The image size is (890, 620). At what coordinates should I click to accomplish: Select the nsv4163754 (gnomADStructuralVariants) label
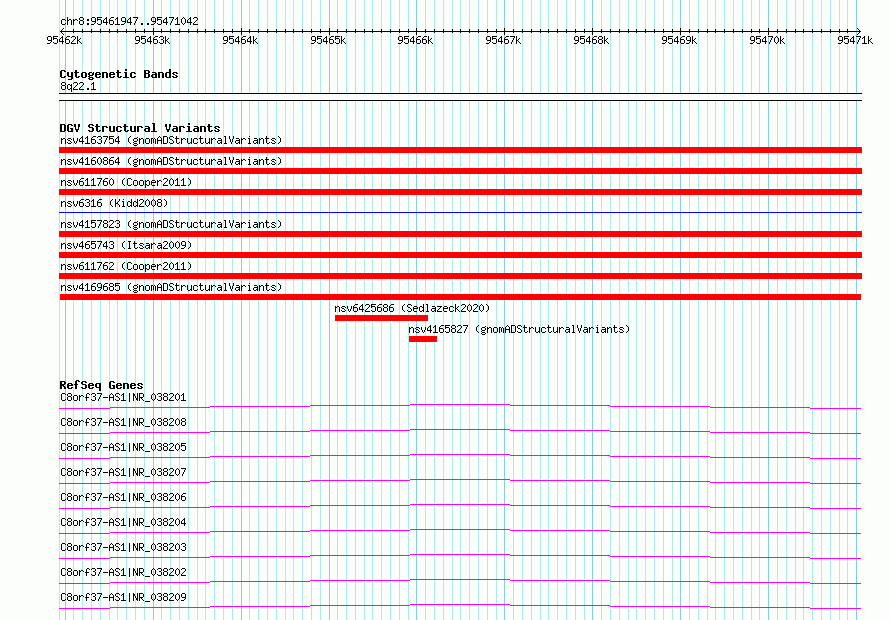[171, 140]
